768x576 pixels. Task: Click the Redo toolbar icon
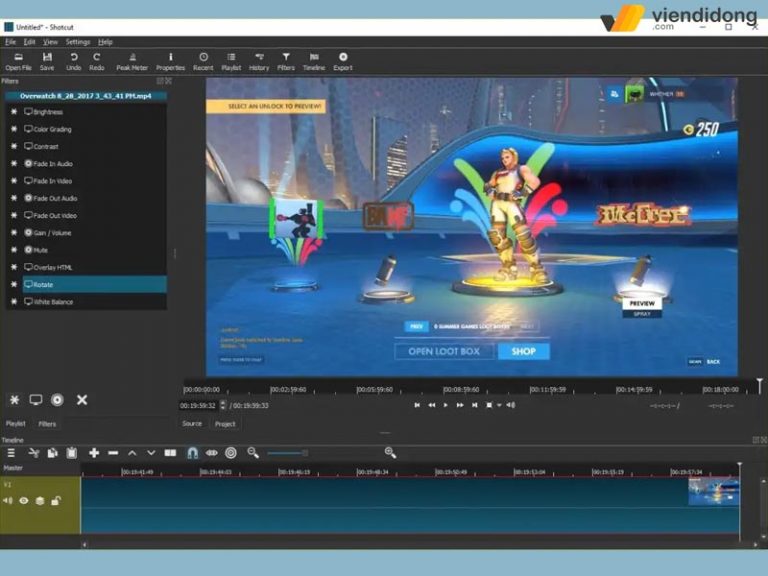pos(96,62)
